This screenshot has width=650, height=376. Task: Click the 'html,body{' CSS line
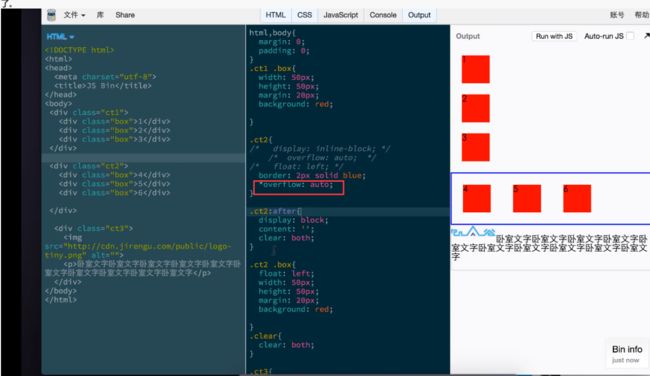click(272, 32)
